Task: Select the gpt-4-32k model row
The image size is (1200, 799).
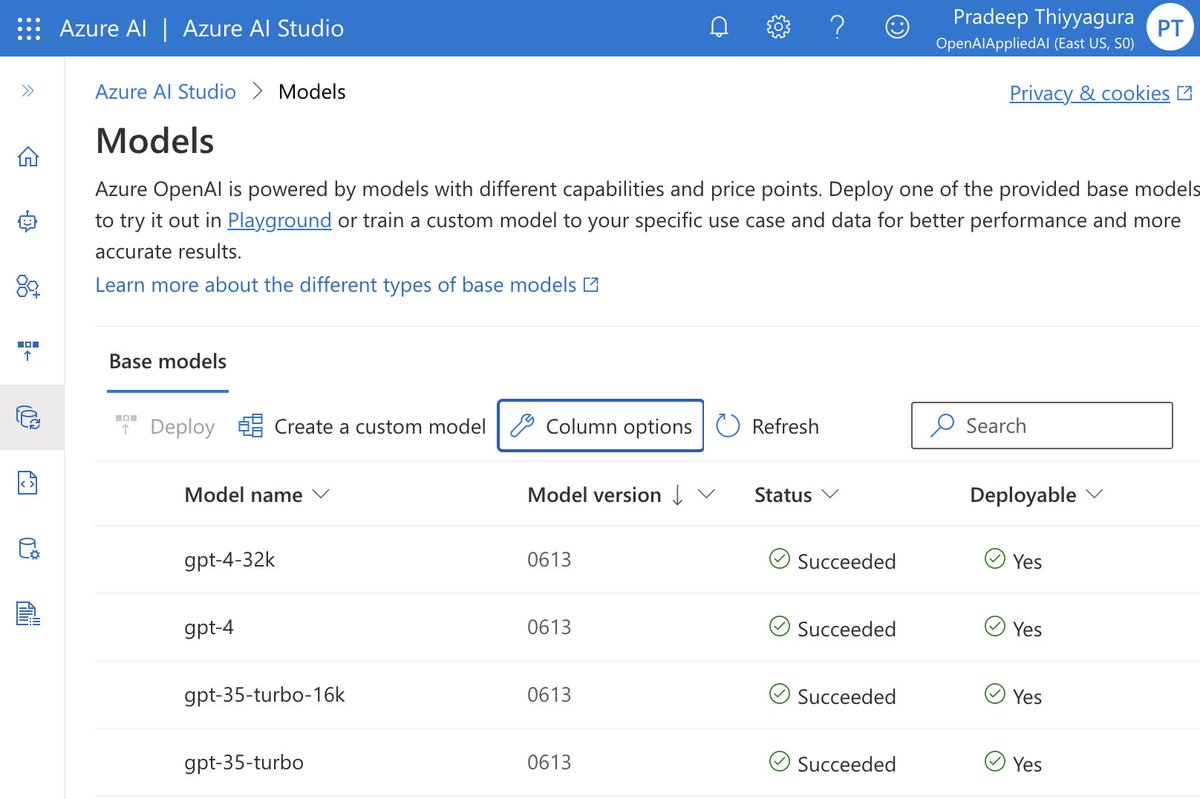Action: tap(647, 560)
